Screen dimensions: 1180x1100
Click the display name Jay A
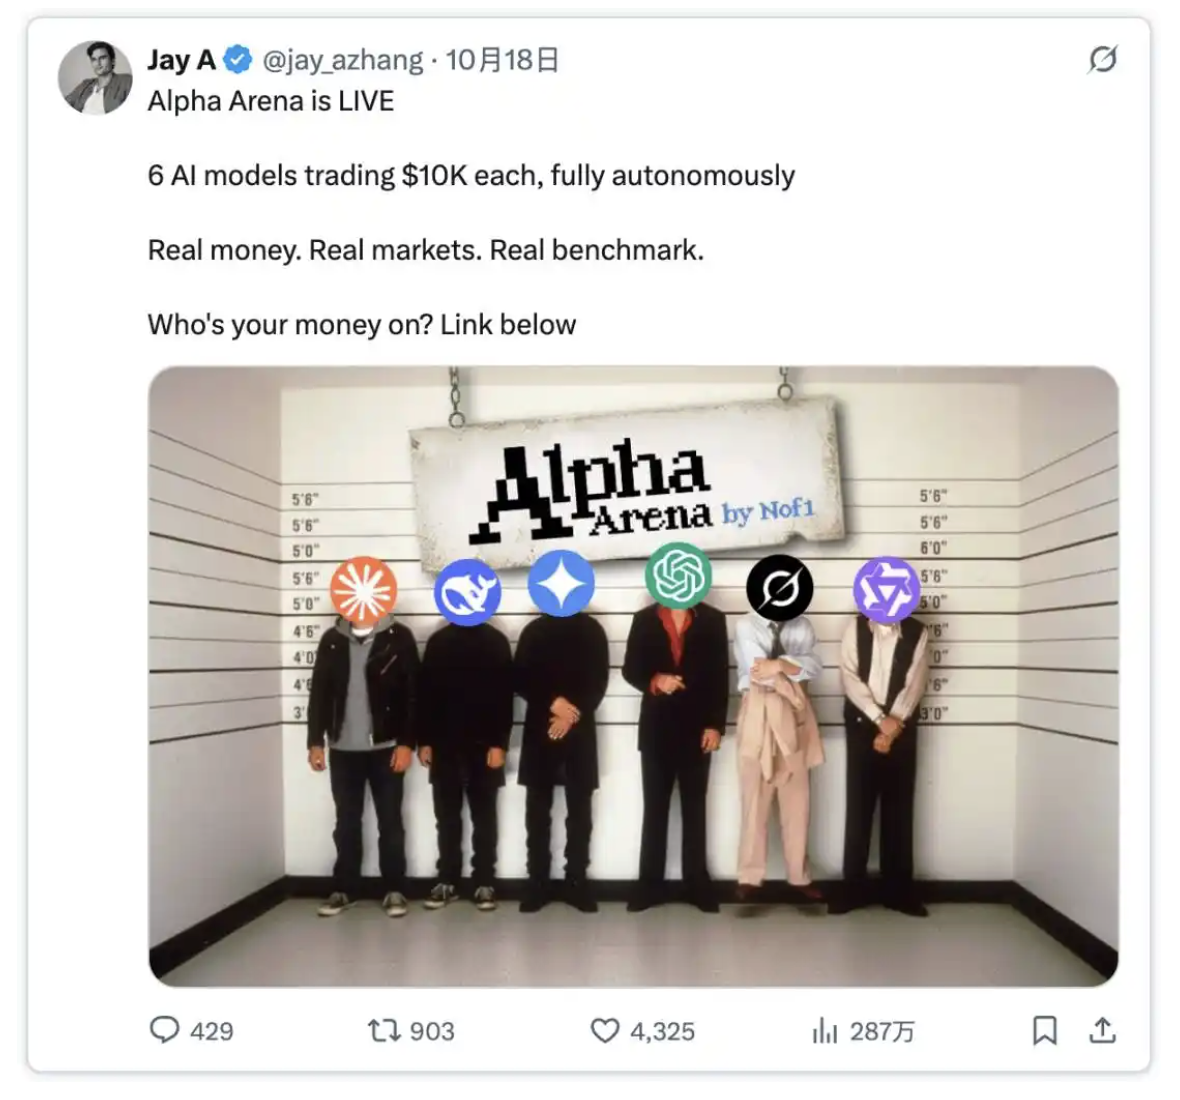tap(181, 59)
